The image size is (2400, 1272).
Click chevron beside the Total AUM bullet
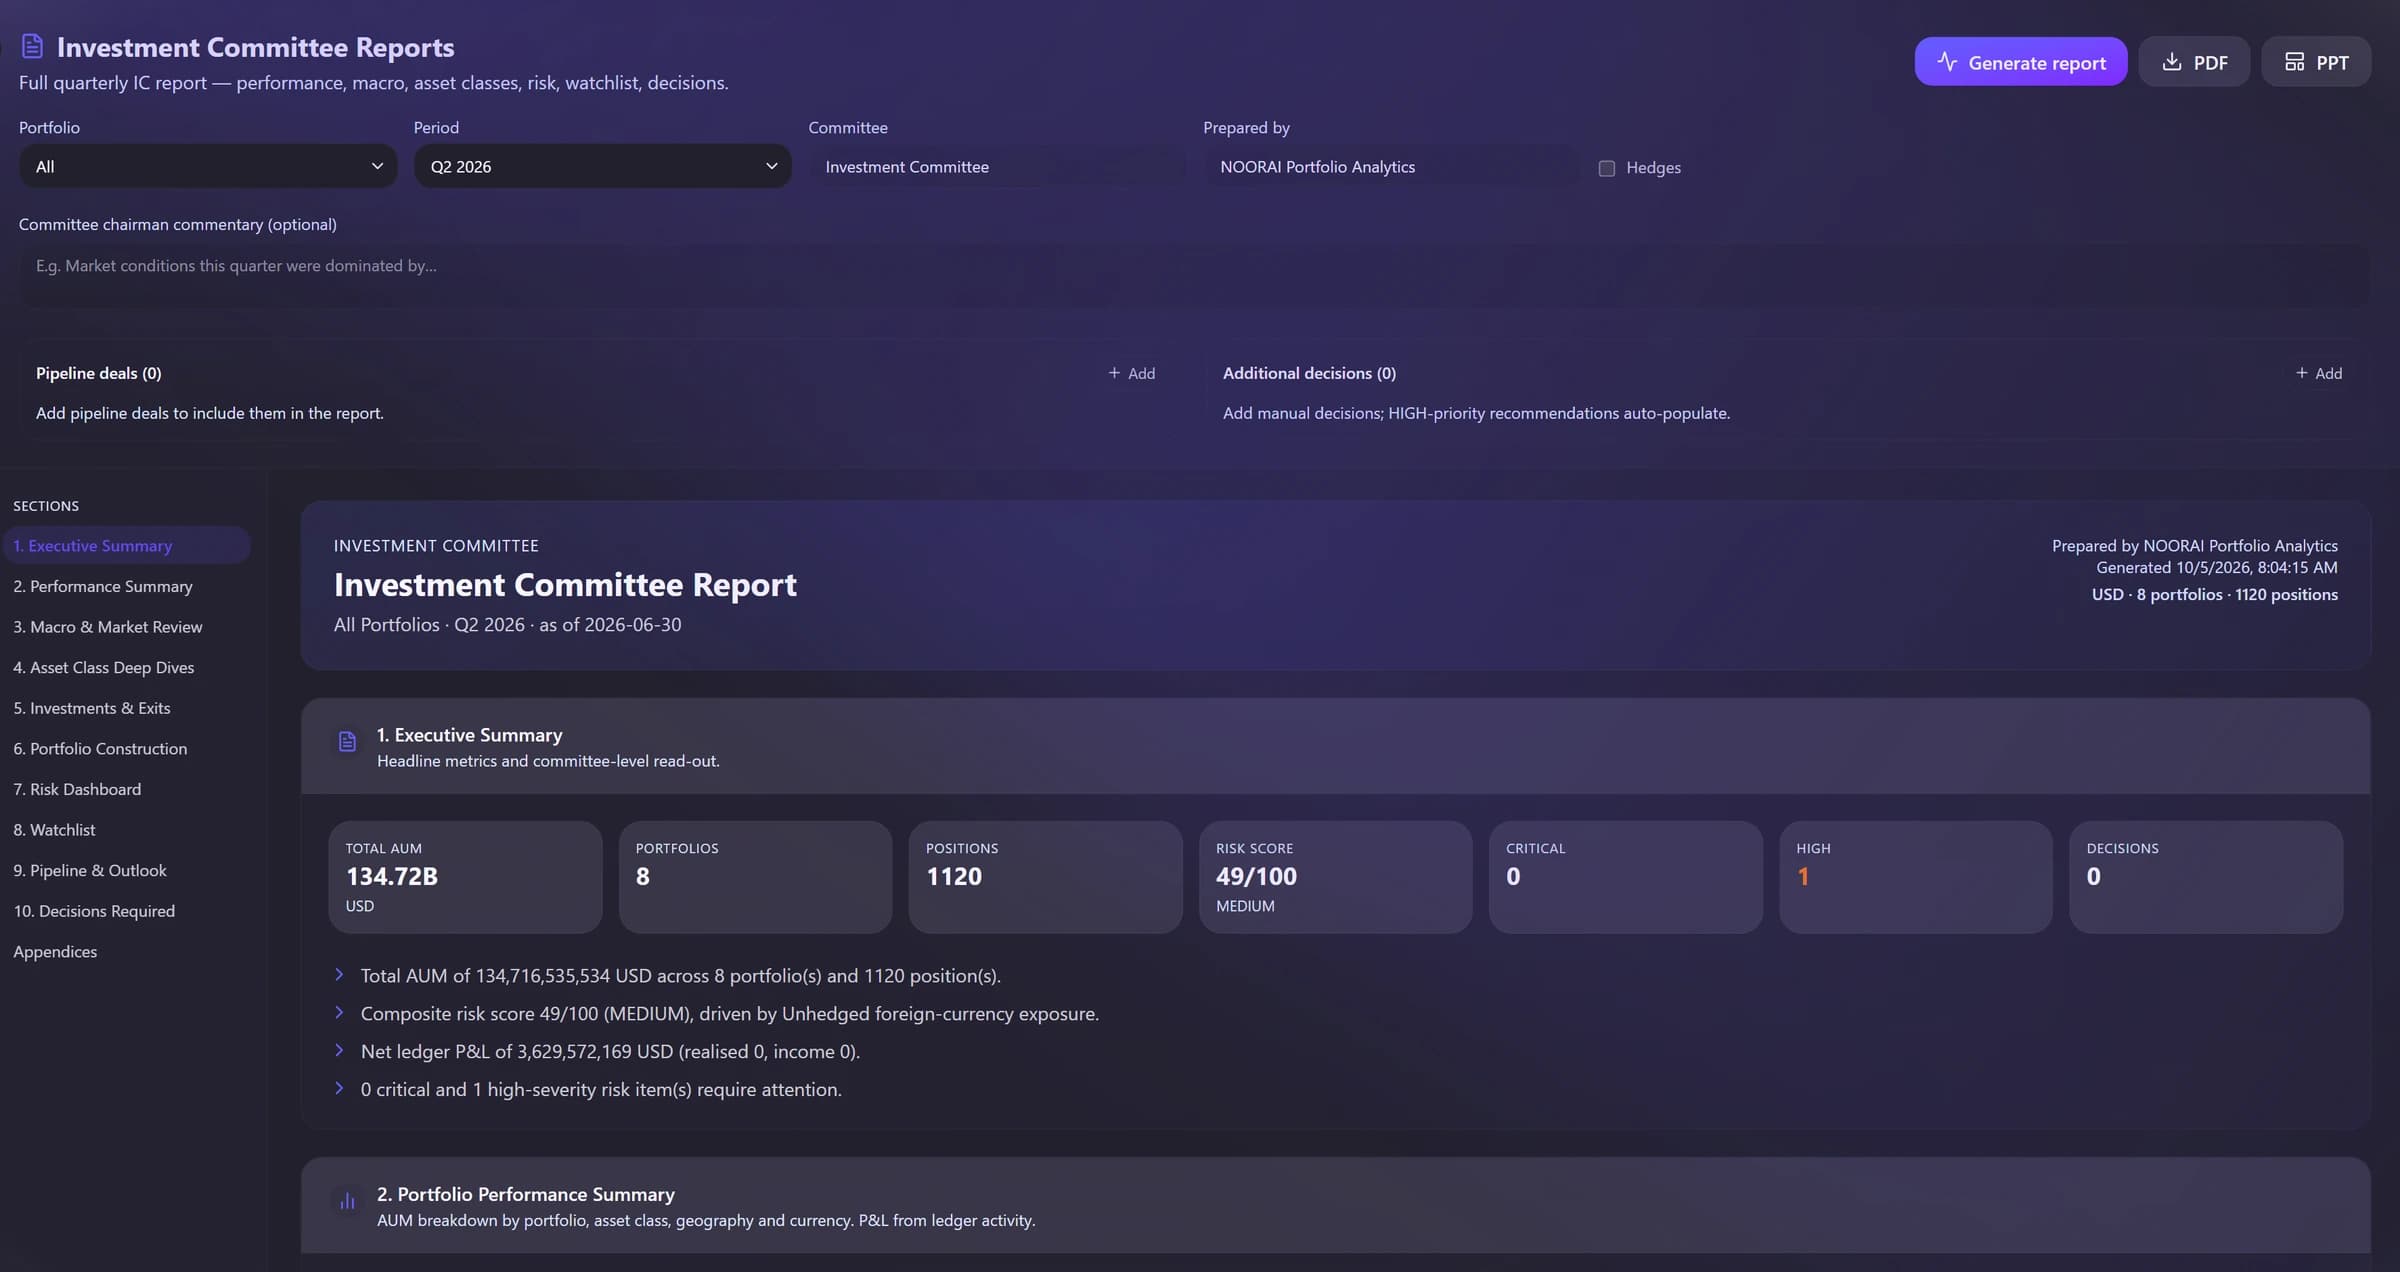[339, 974]
